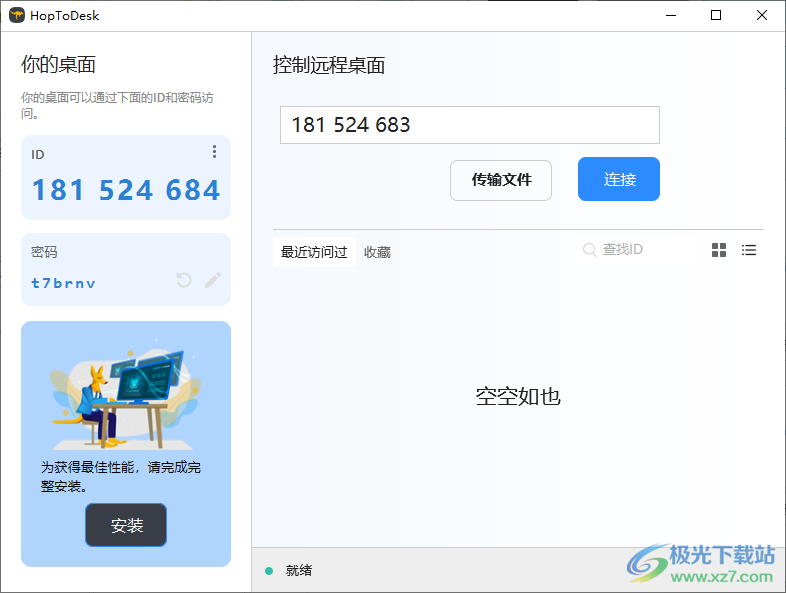Viewport: 786px width, 593px height.
Task: Click the 就绪 status text
Action: [299, 570]
